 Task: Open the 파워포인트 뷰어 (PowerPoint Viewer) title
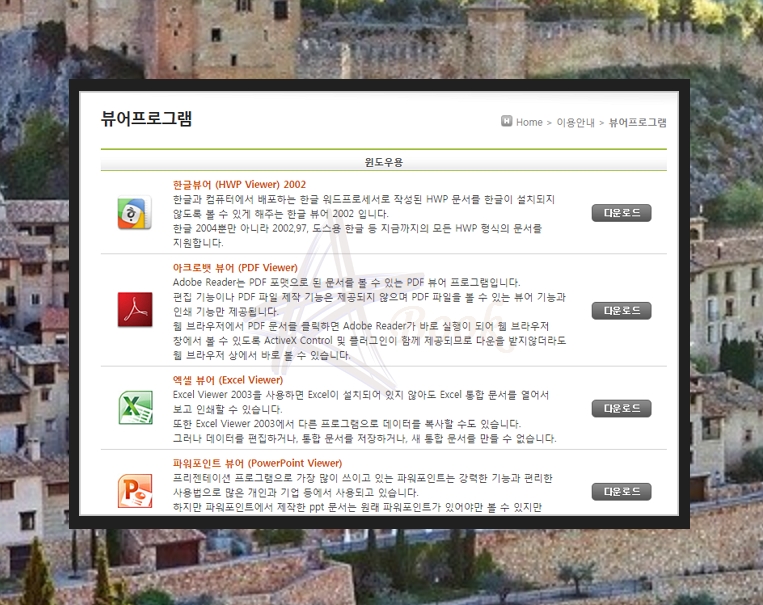[x=257, y=463]
